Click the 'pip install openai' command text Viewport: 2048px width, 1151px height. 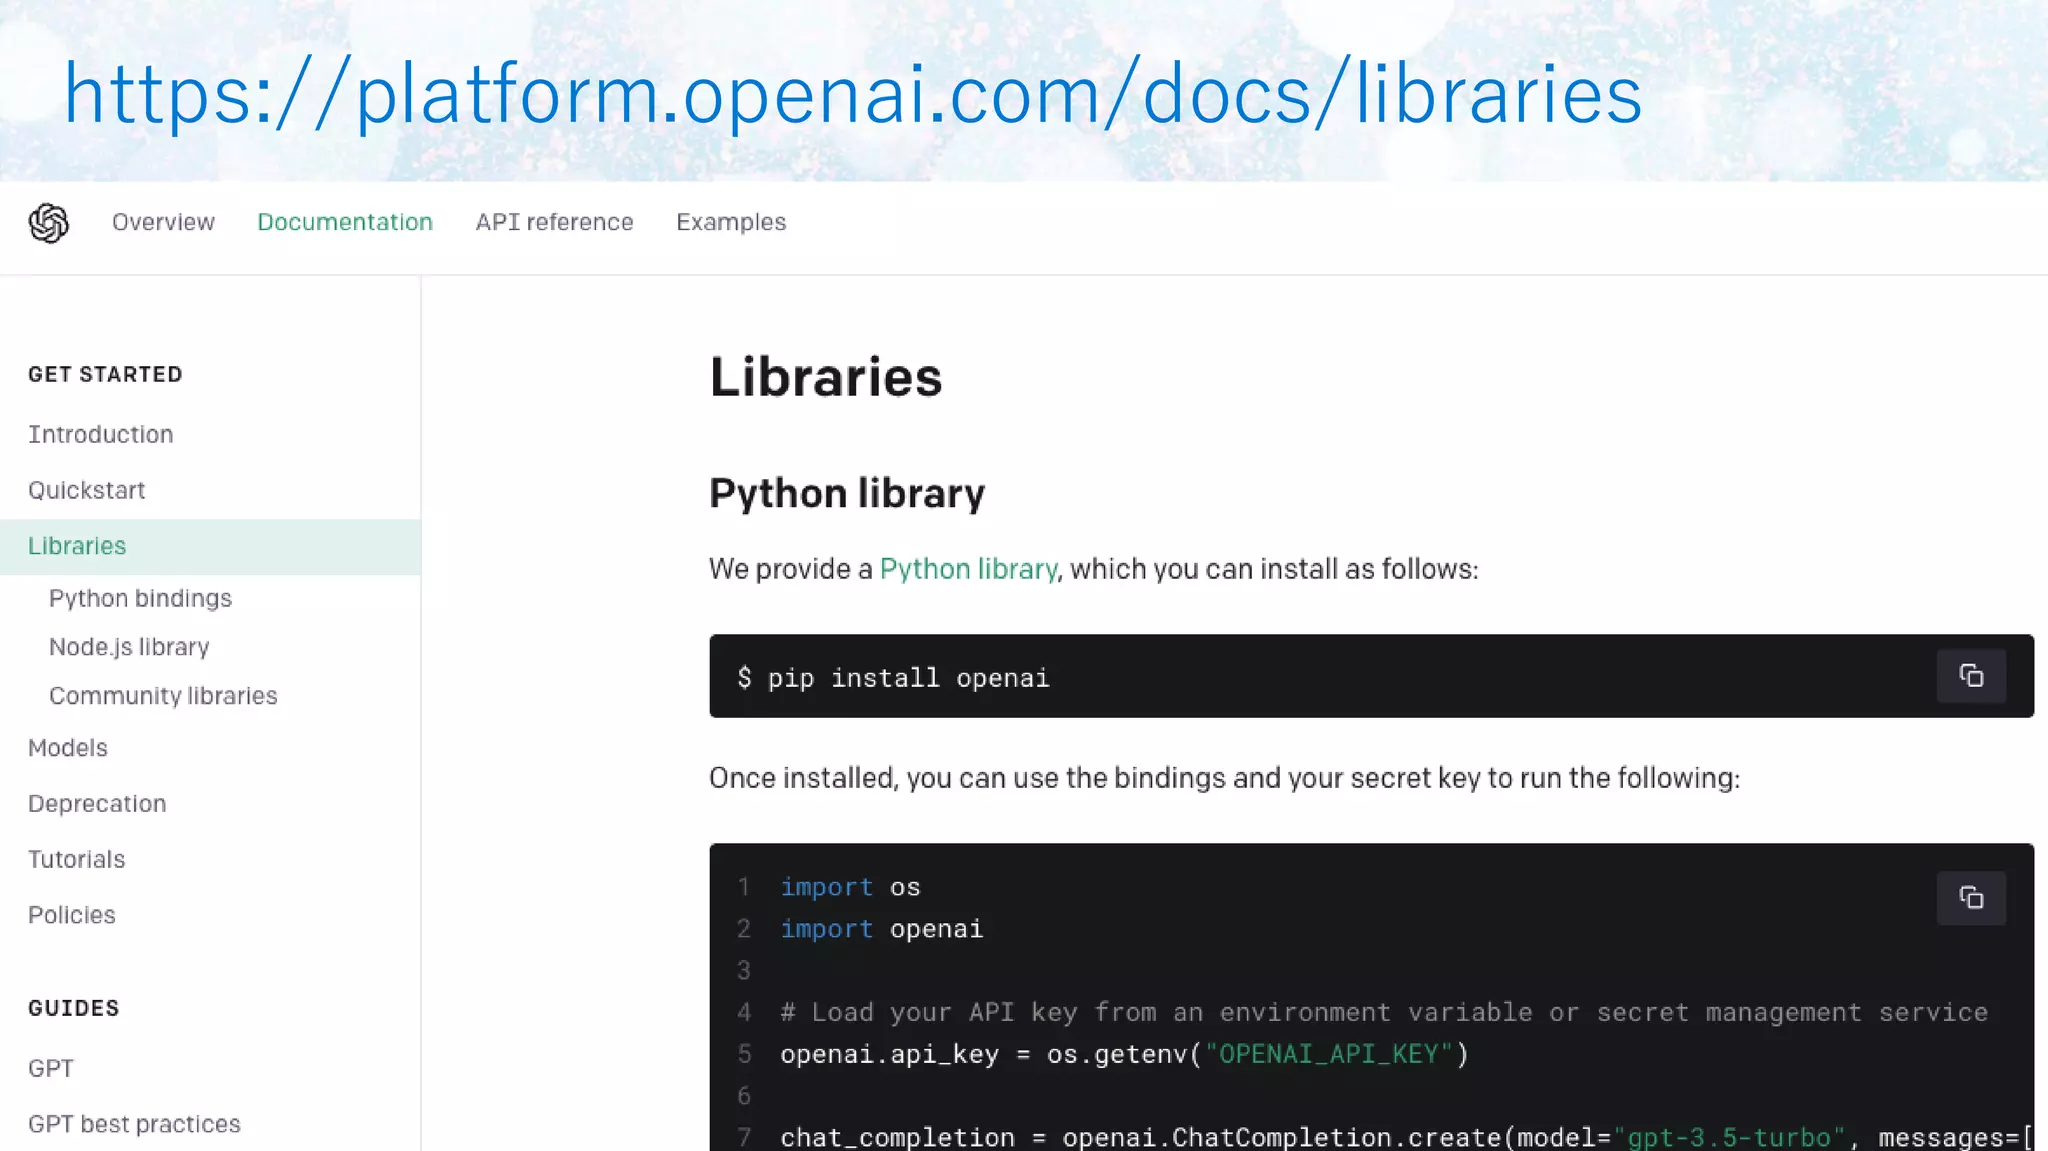click(x=908, y=678)
